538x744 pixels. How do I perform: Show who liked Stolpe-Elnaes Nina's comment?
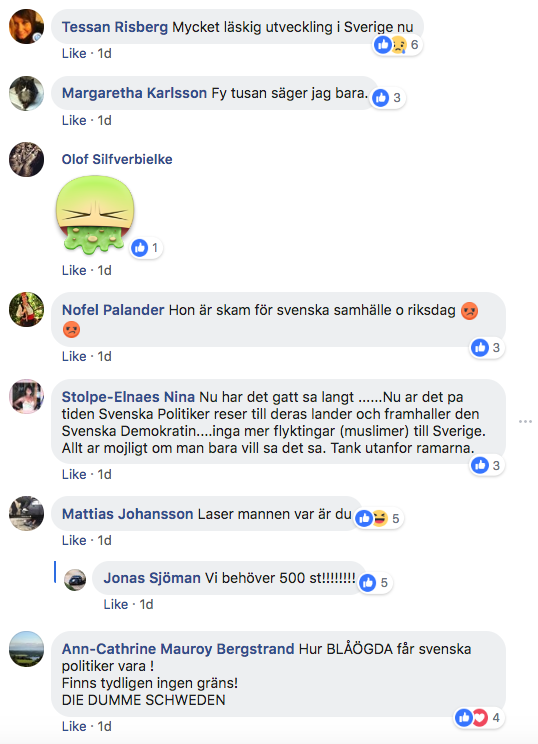[x=487, y=465]
